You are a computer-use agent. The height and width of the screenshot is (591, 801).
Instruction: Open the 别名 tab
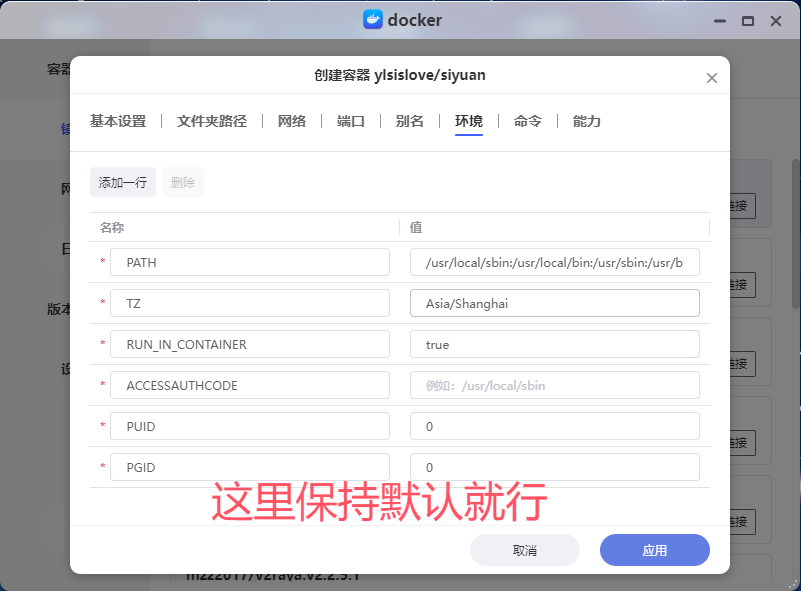point(410,121)
